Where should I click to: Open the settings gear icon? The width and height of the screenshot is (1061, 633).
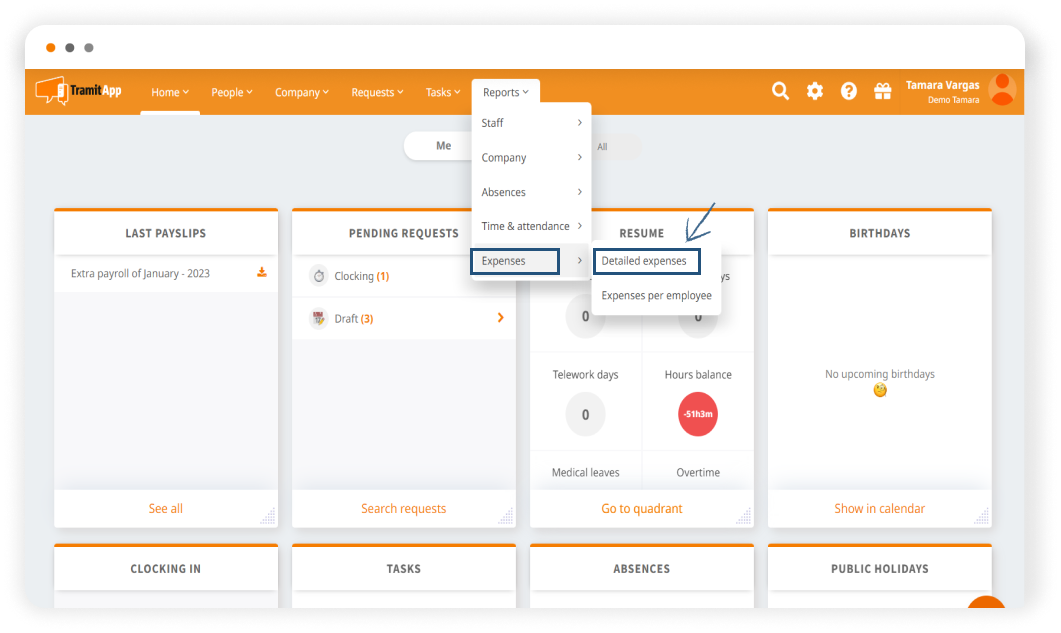point(815,91)
